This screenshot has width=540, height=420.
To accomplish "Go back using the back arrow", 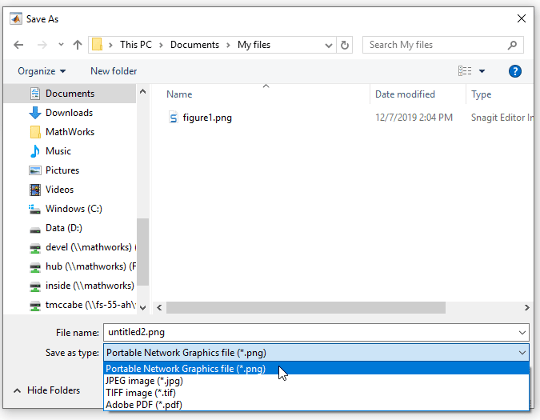I will click(x=19, y=45).
